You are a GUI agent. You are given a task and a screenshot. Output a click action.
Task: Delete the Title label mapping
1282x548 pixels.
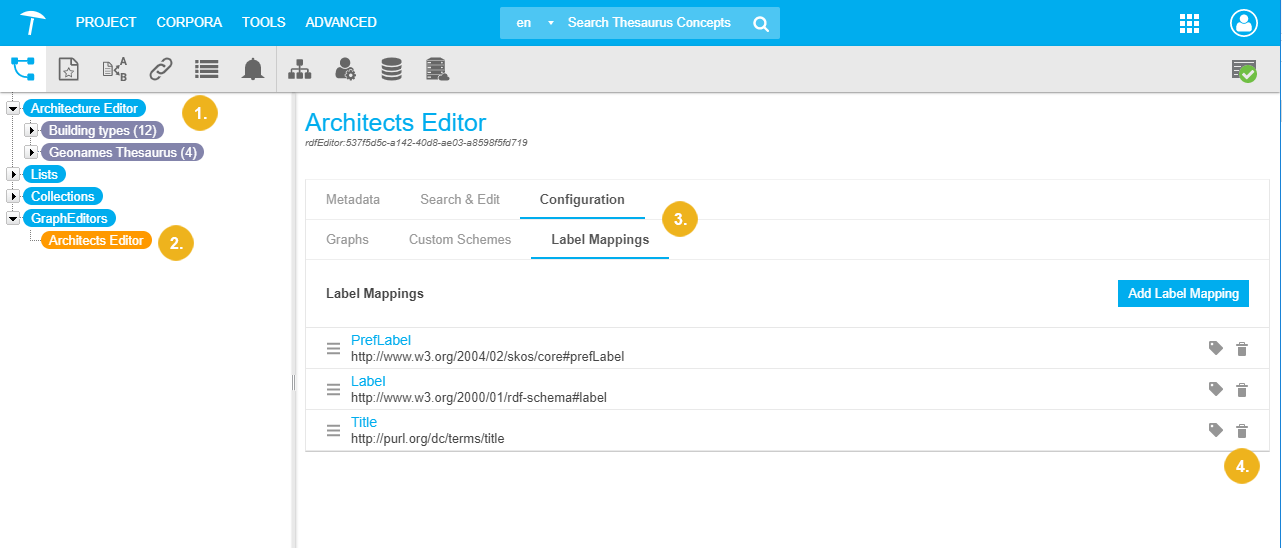[1242, 430]
